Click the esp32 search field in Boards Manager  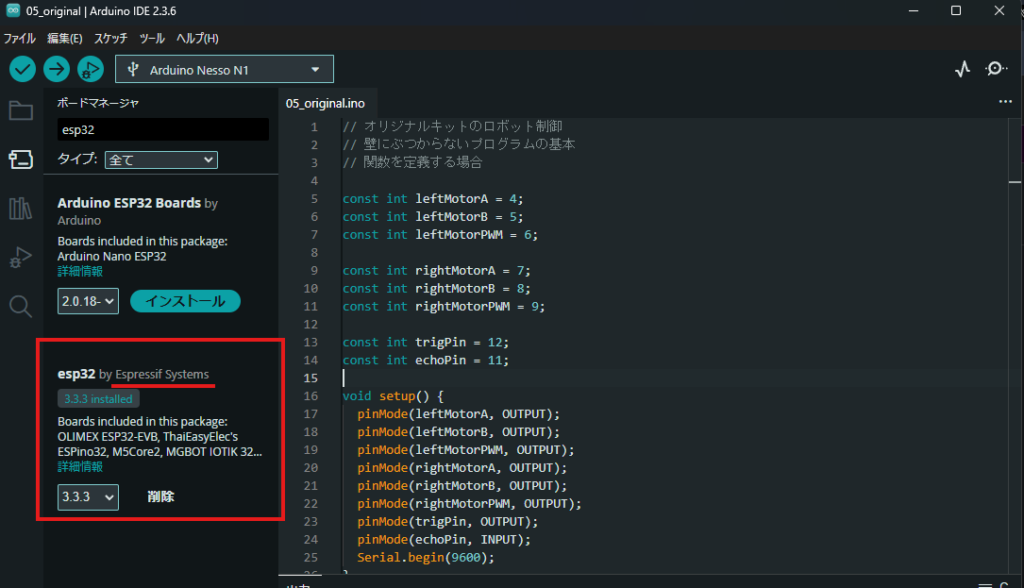pyautogui.click(x=163, y=130)
